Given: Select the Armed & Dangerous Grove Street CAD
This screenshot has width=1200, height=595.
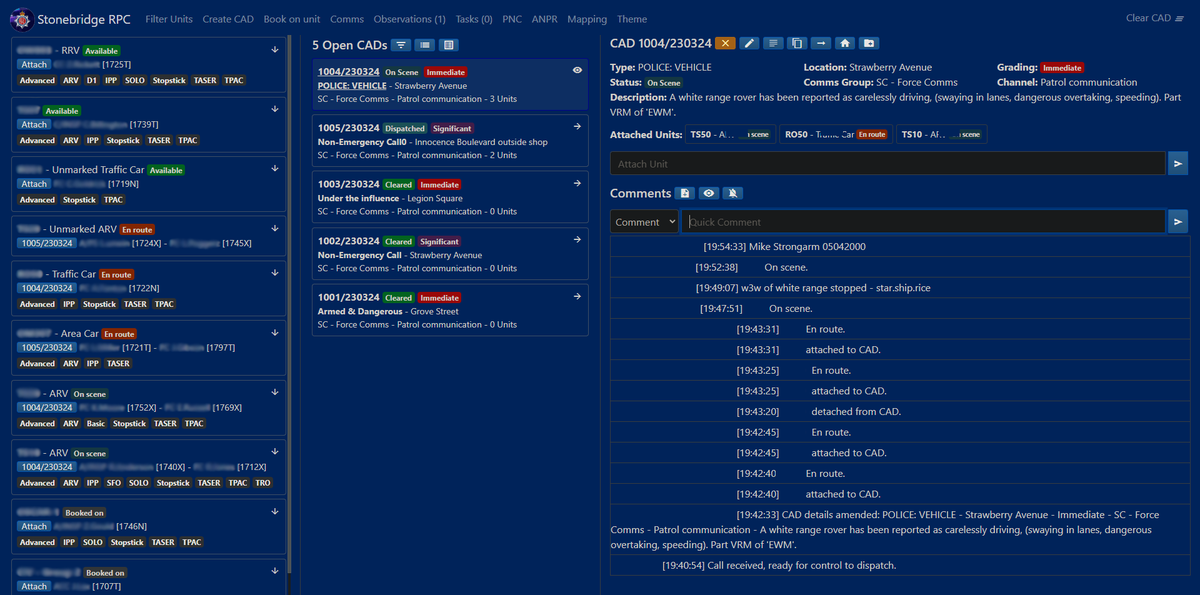Looking at the screenshot, I should 450,311.
